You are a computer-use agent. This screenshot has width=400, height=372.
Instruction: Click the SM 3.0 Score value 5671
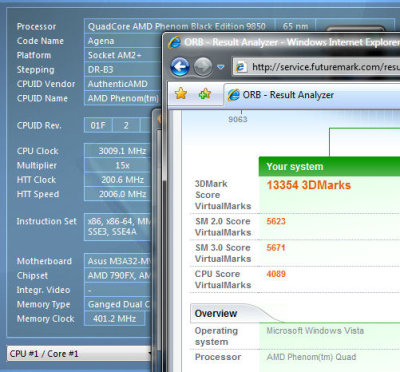(276, 248)
